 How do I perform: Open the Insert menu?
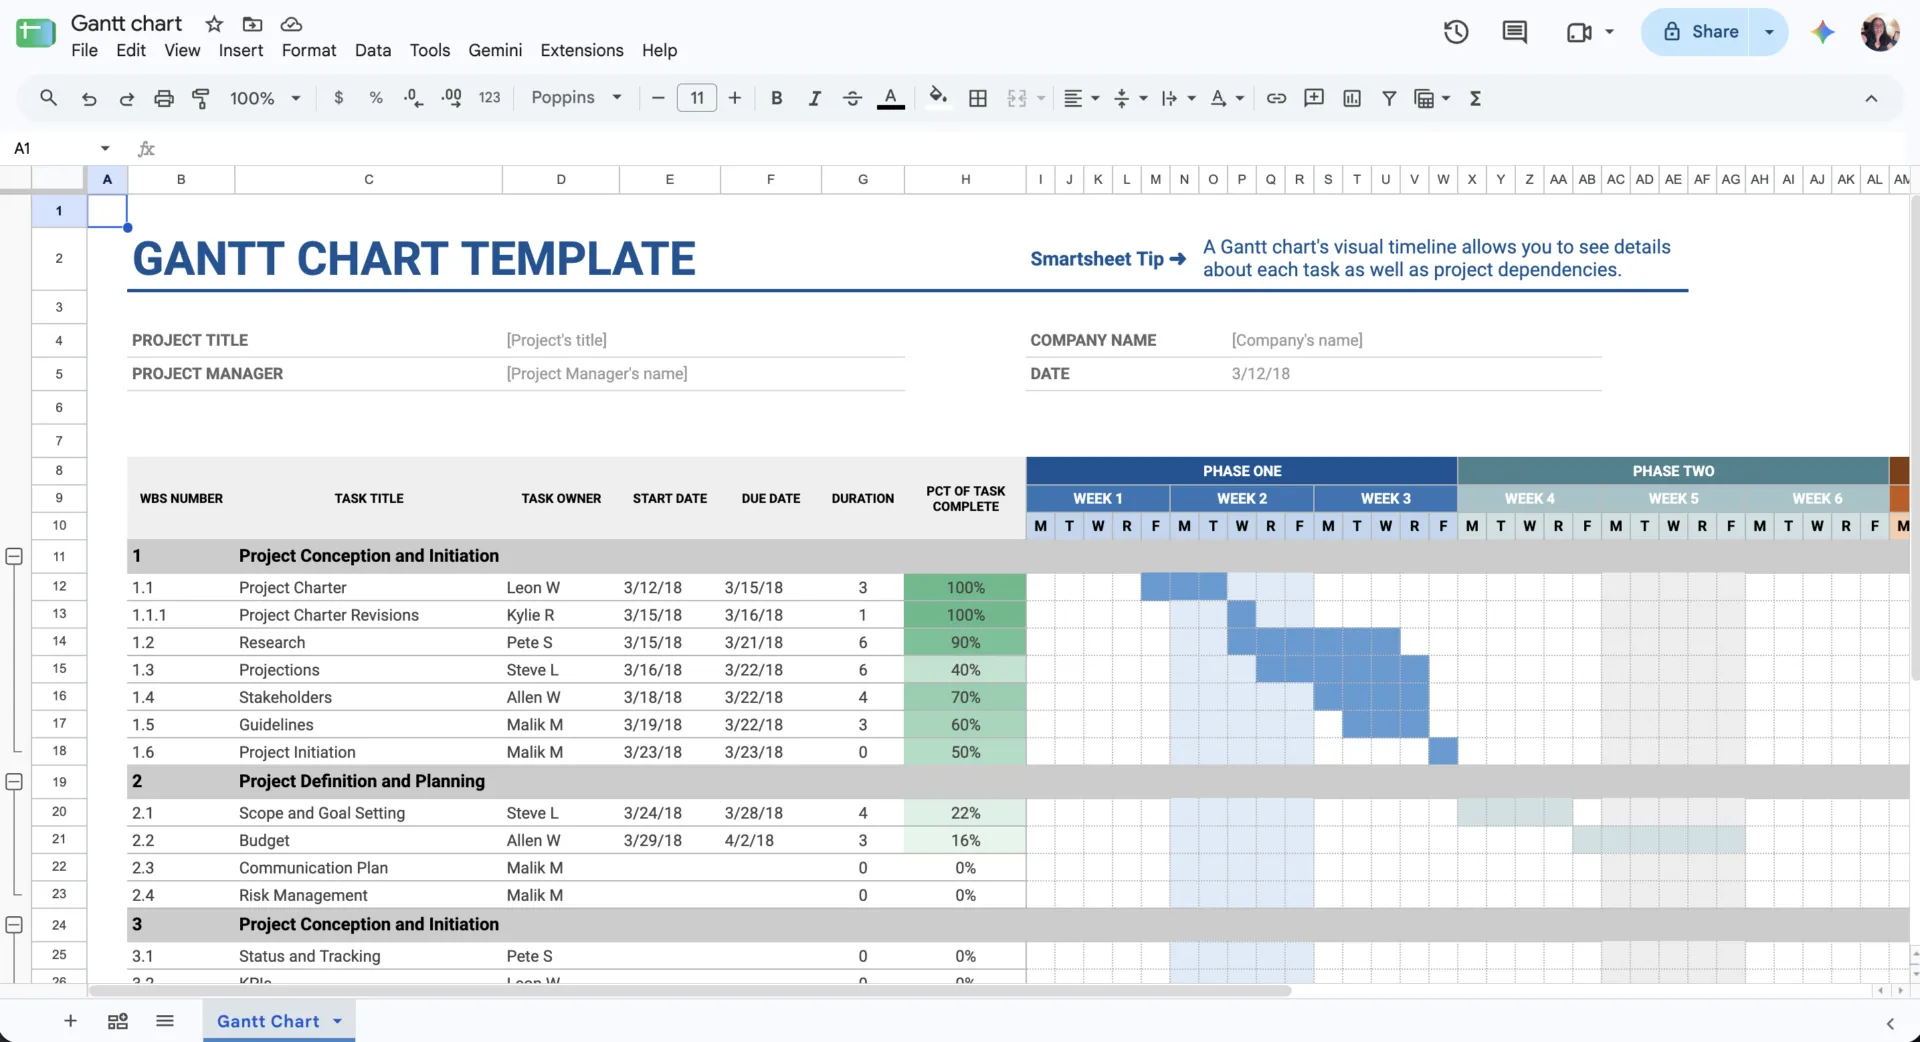pyautogui.click(x=241, y=50)
